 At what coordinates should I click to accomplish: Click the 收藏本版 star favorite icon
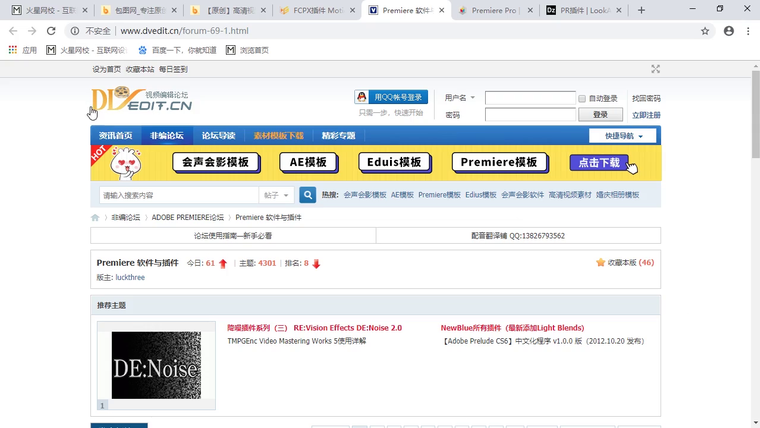click(601, 263)
